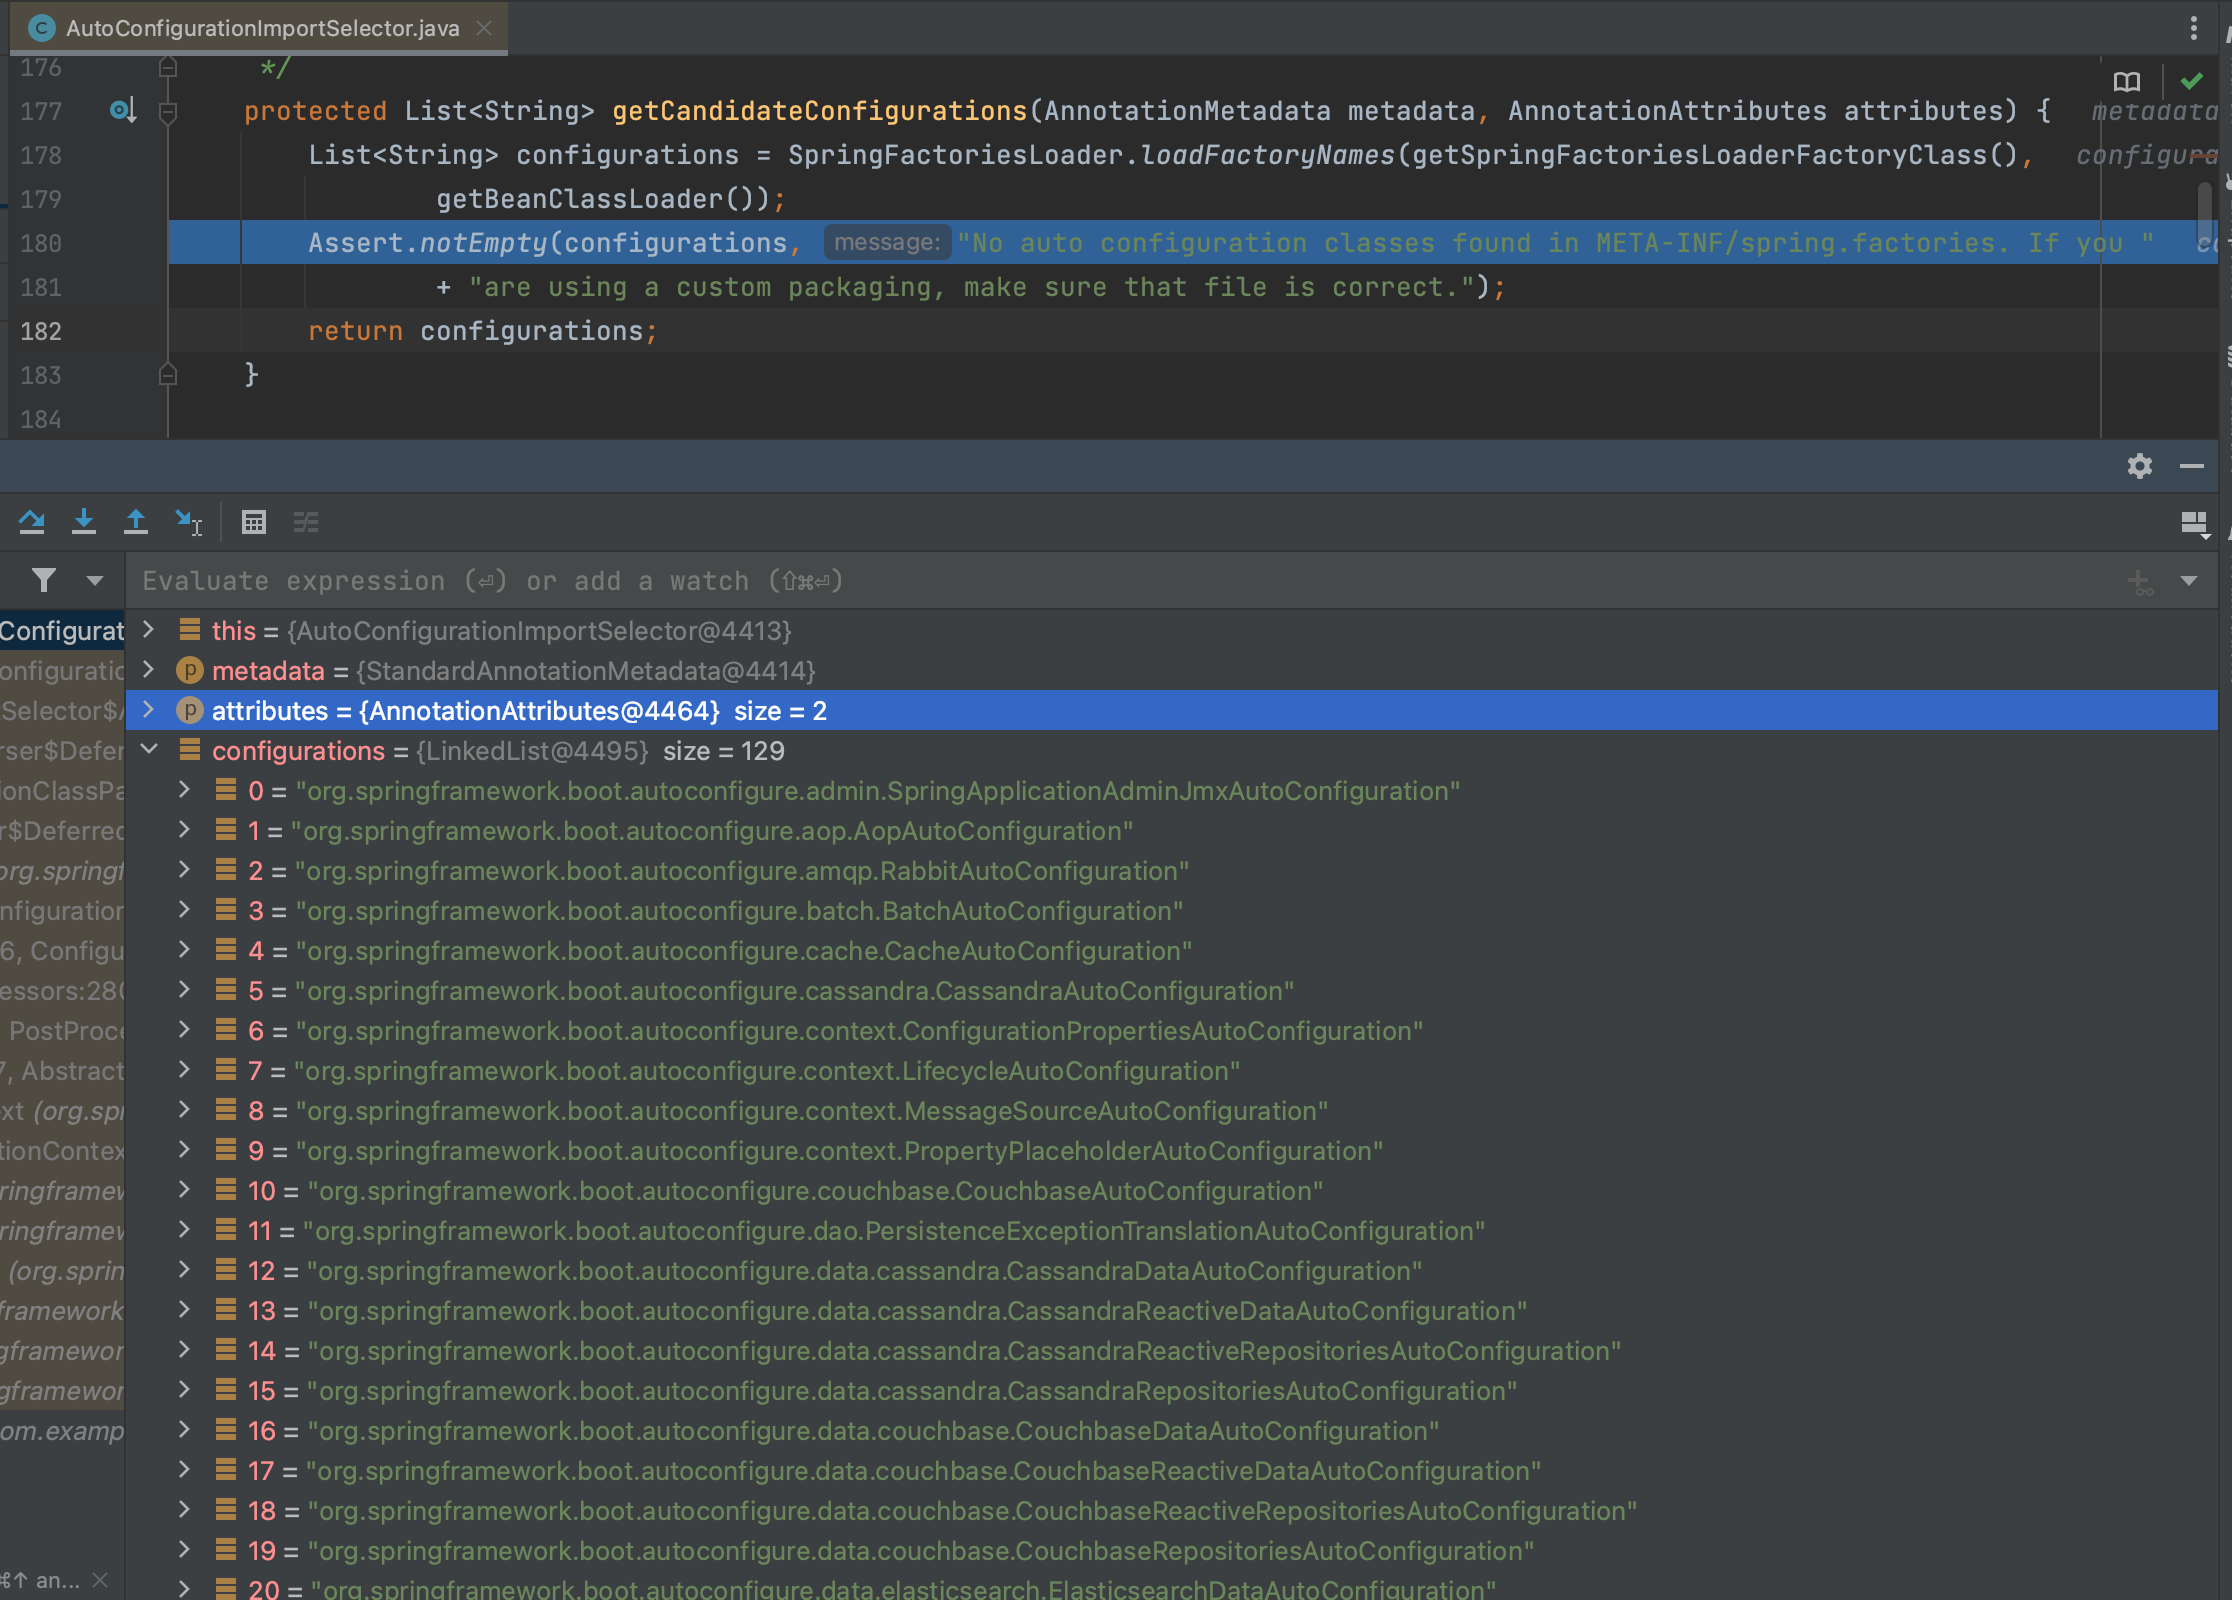Click the frames filter funnel icon
The height and width of the screenshot is (1600, 2232).
point(44,580)
